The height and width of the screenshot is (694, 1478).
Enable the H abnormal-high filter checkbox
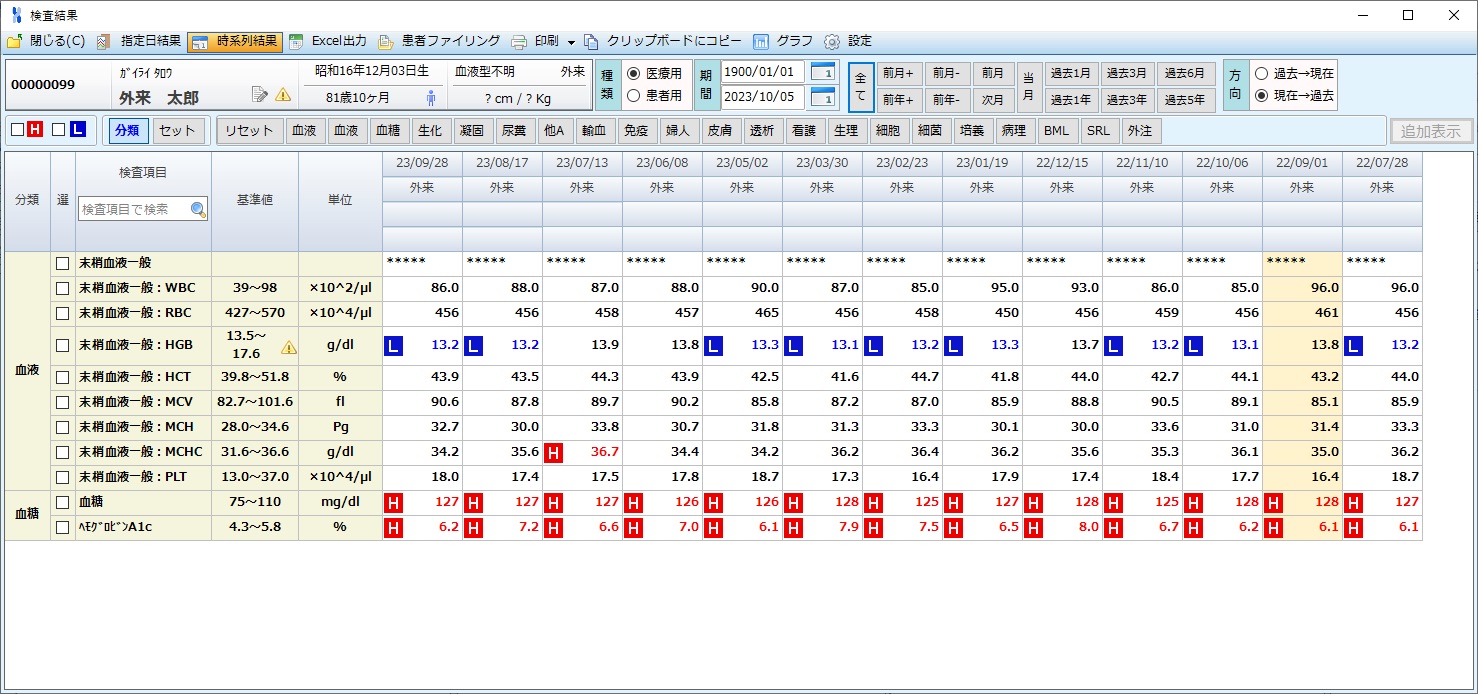[17, 130]
